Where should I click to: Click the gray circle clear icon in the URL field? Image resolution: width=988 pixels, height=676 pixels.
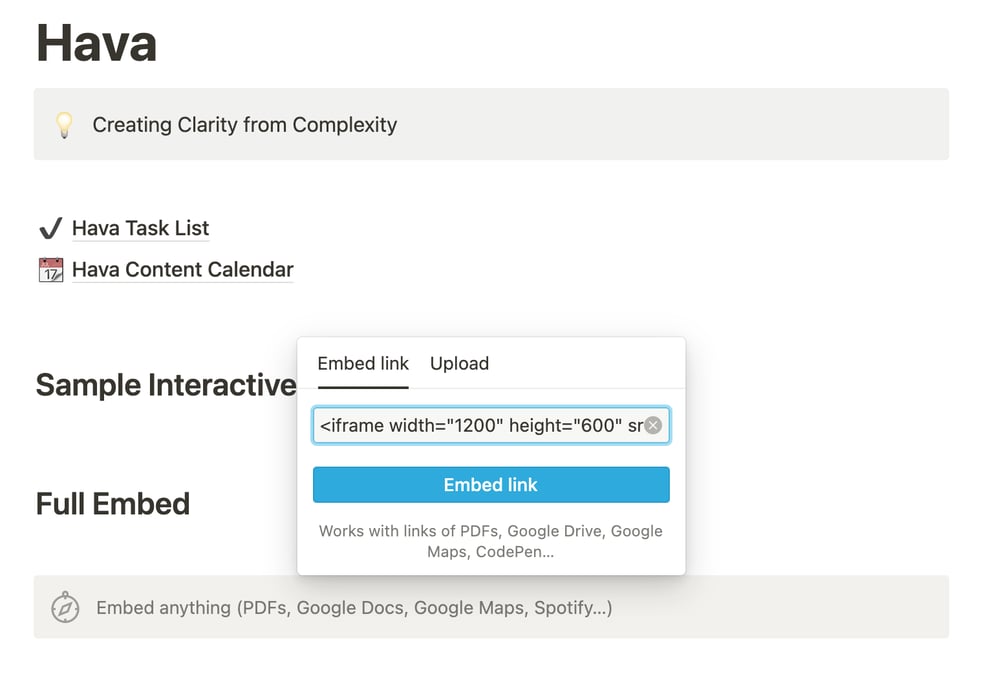coord(652,425)
